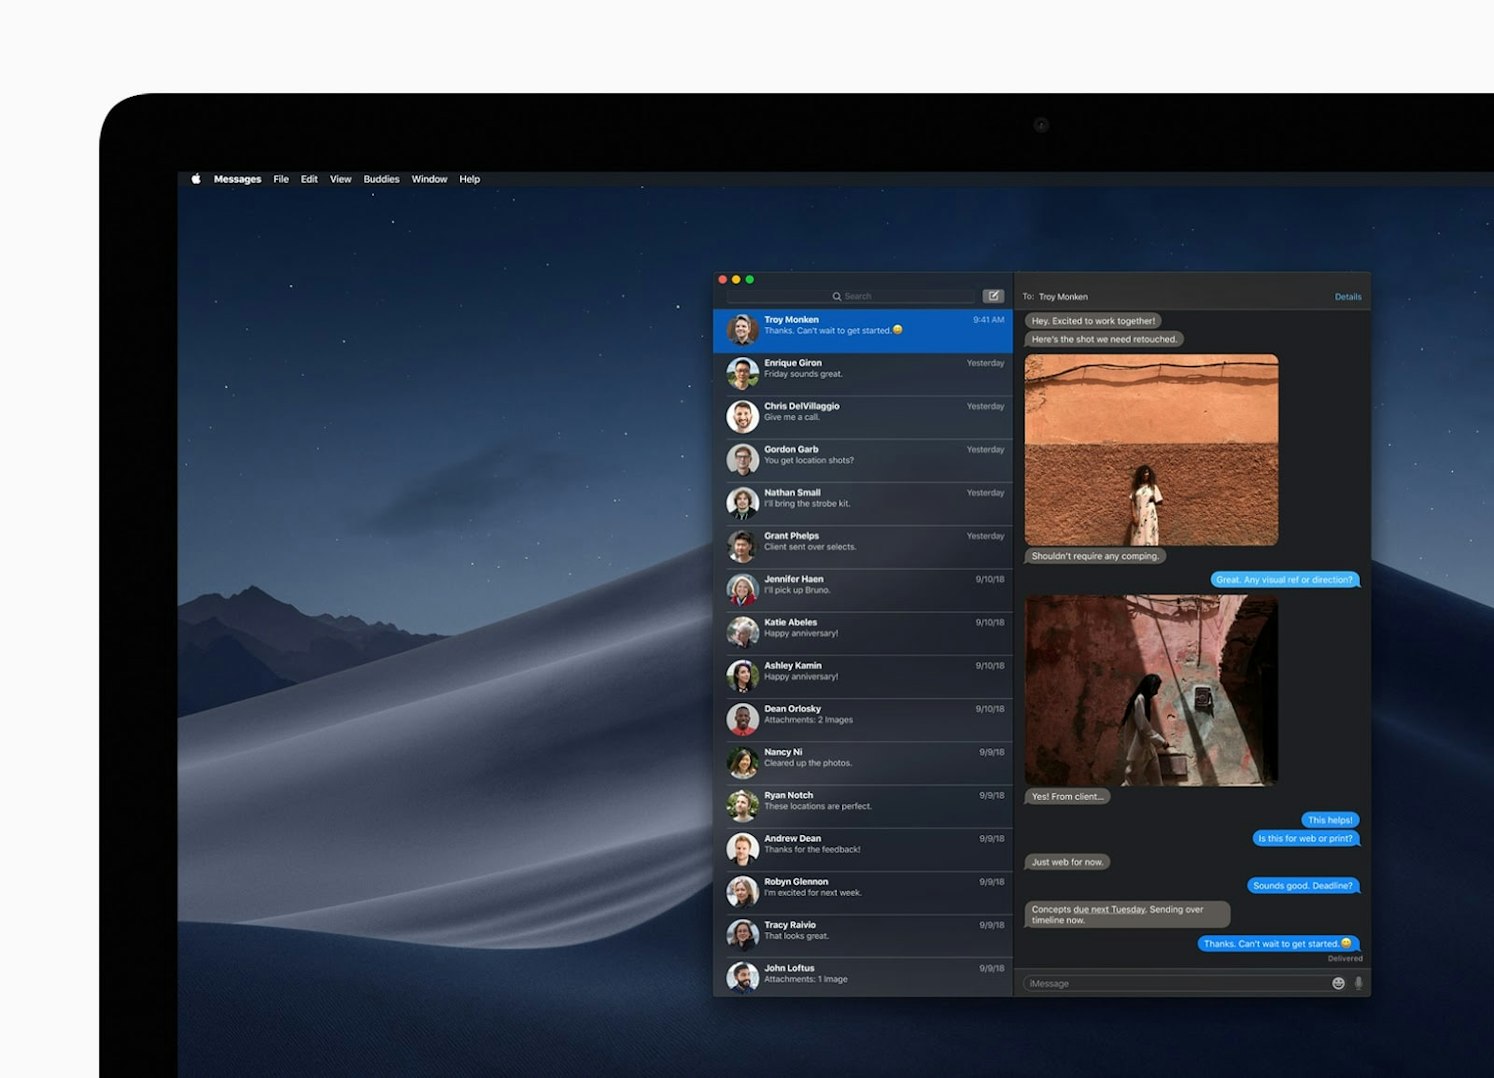Record an audio message with the microphone icon
The height and width of the screenshot is (1078, 1494).
pyautogui.click(x=1358, y=983)
